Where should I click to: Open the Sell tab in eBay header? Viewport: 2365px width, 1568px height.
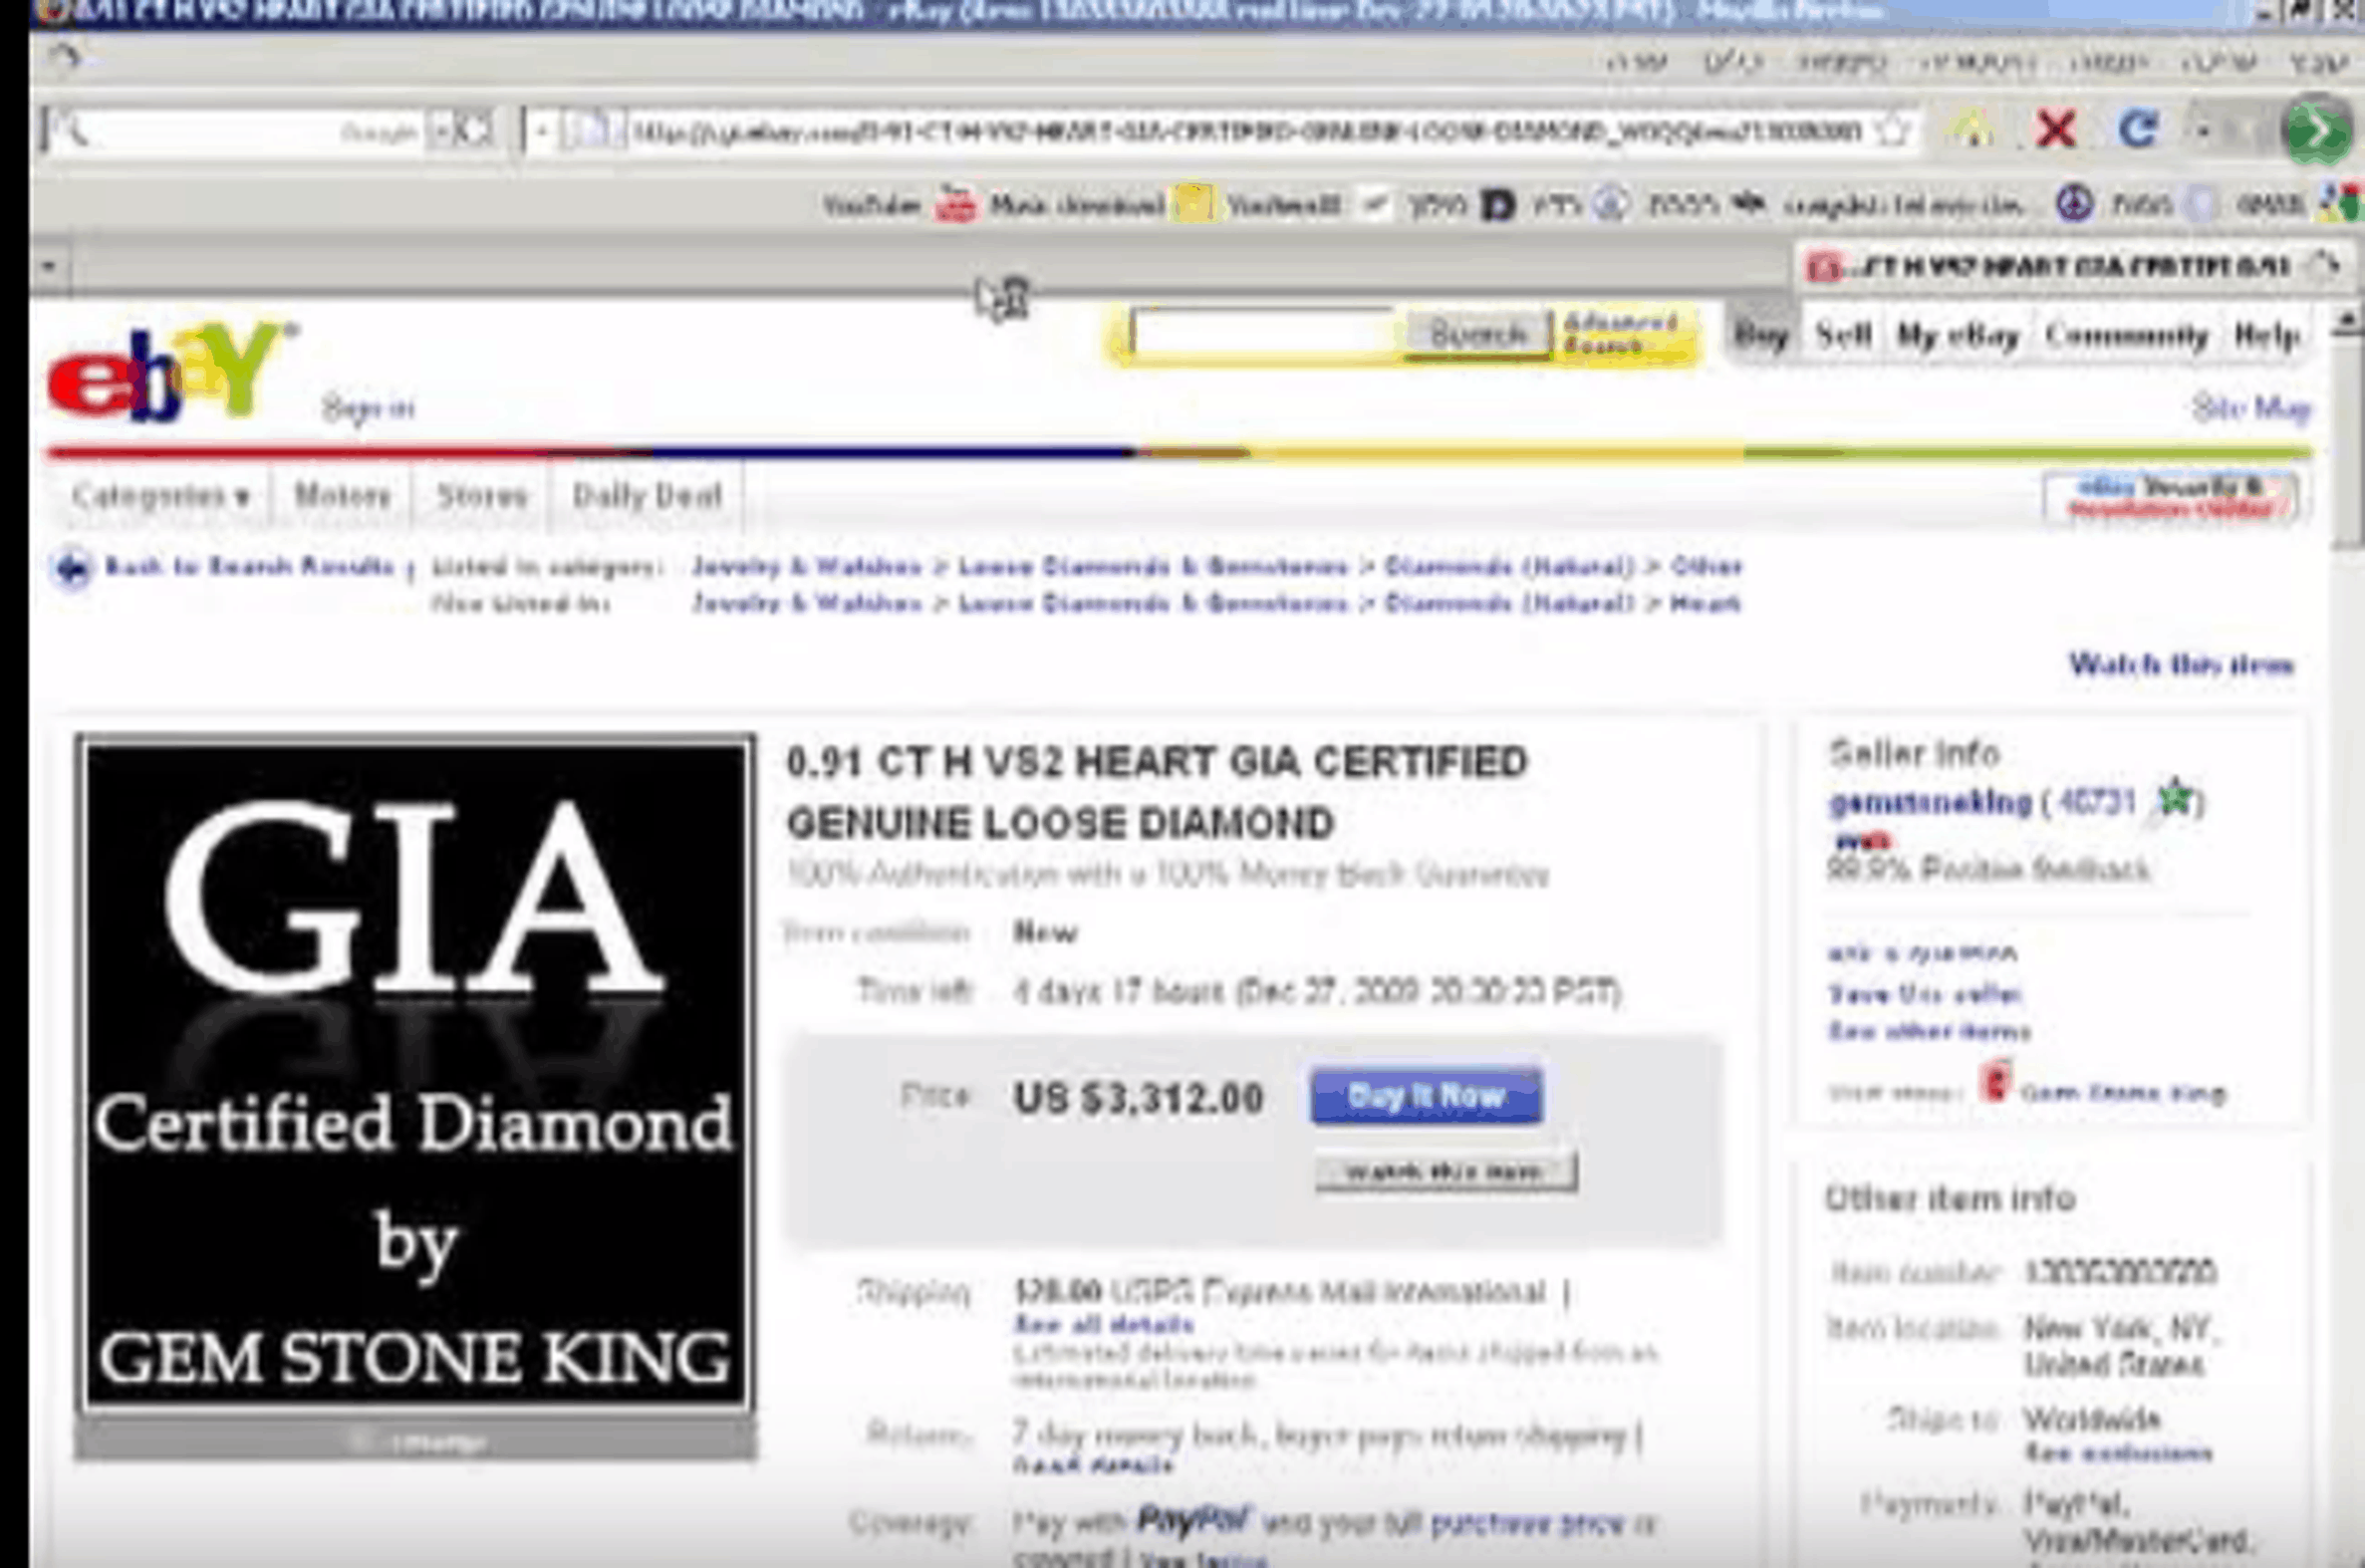(x=1843, y=335)
